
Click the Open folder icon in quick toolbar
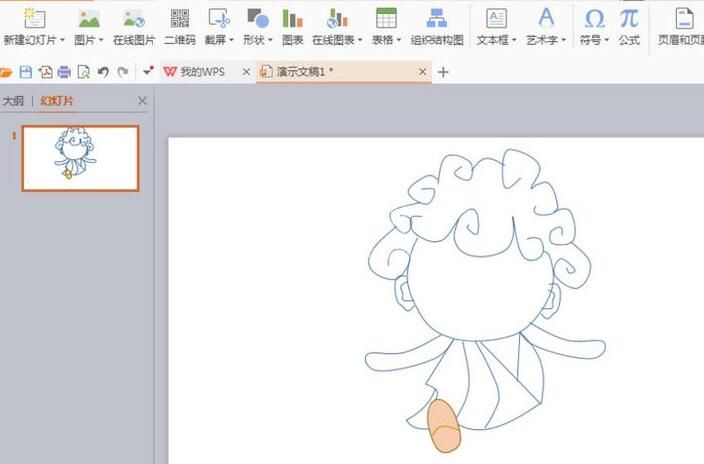pyautogui.click(x=6, y=72)
